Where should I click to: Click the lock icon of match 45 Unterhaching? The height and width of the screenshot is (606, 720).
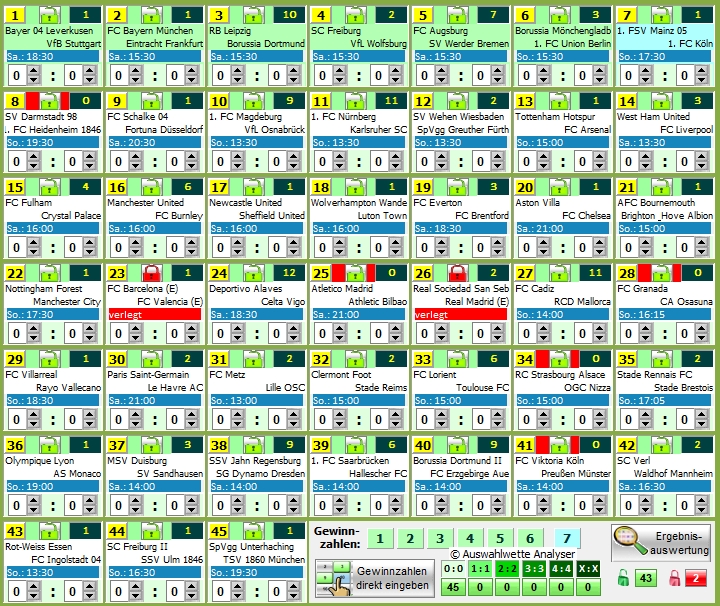[254, 531]
